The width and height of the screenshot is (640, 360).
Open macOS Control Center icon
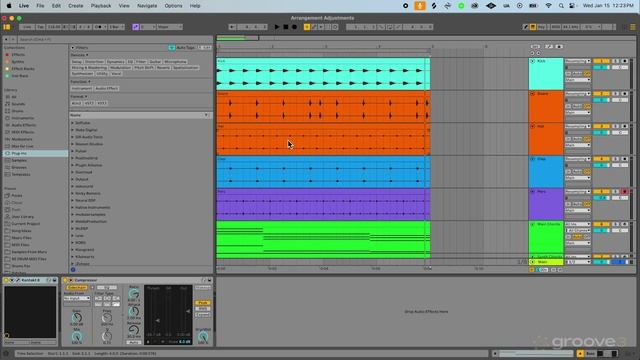click(x=572, y=6)
